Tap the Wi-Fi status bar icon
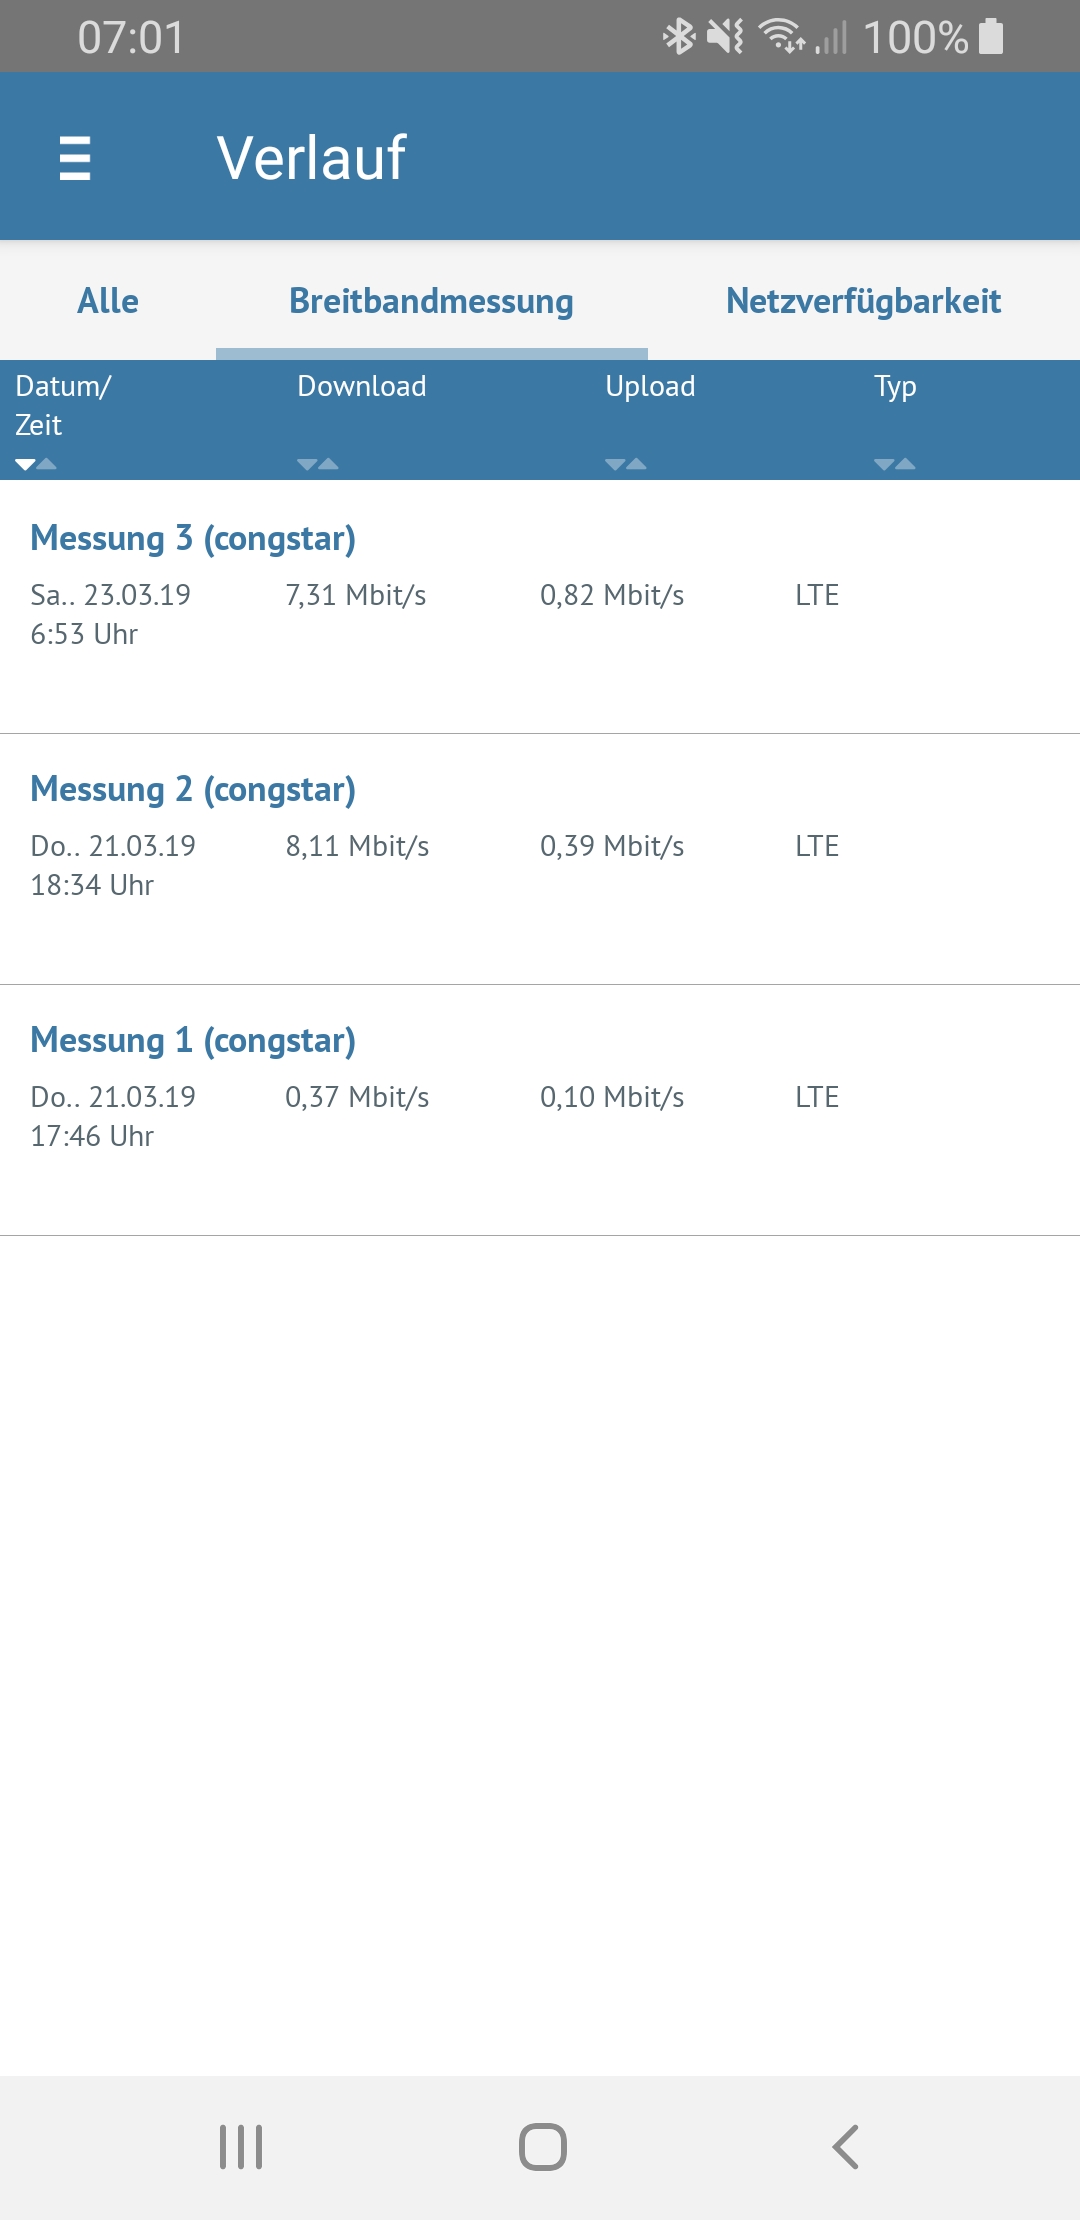The image size is (1080, 2220). pos(782,37)
